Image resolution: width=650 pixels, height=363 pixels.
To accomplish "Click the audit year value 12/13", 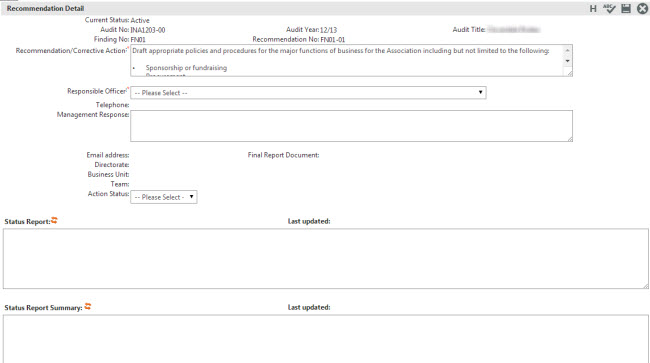I will tap(328, 30).
